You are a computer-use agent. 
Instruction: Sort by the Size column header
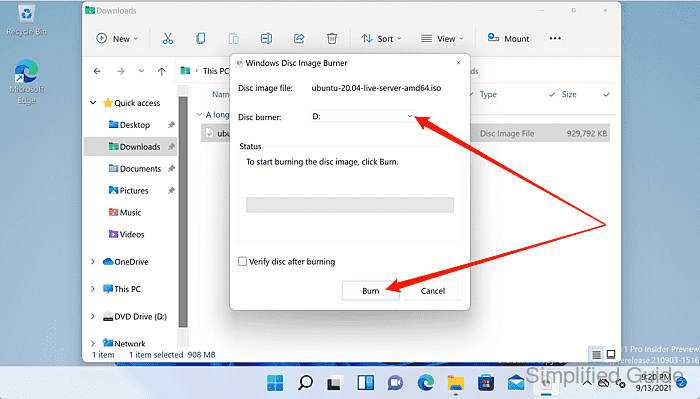(569, 95)
